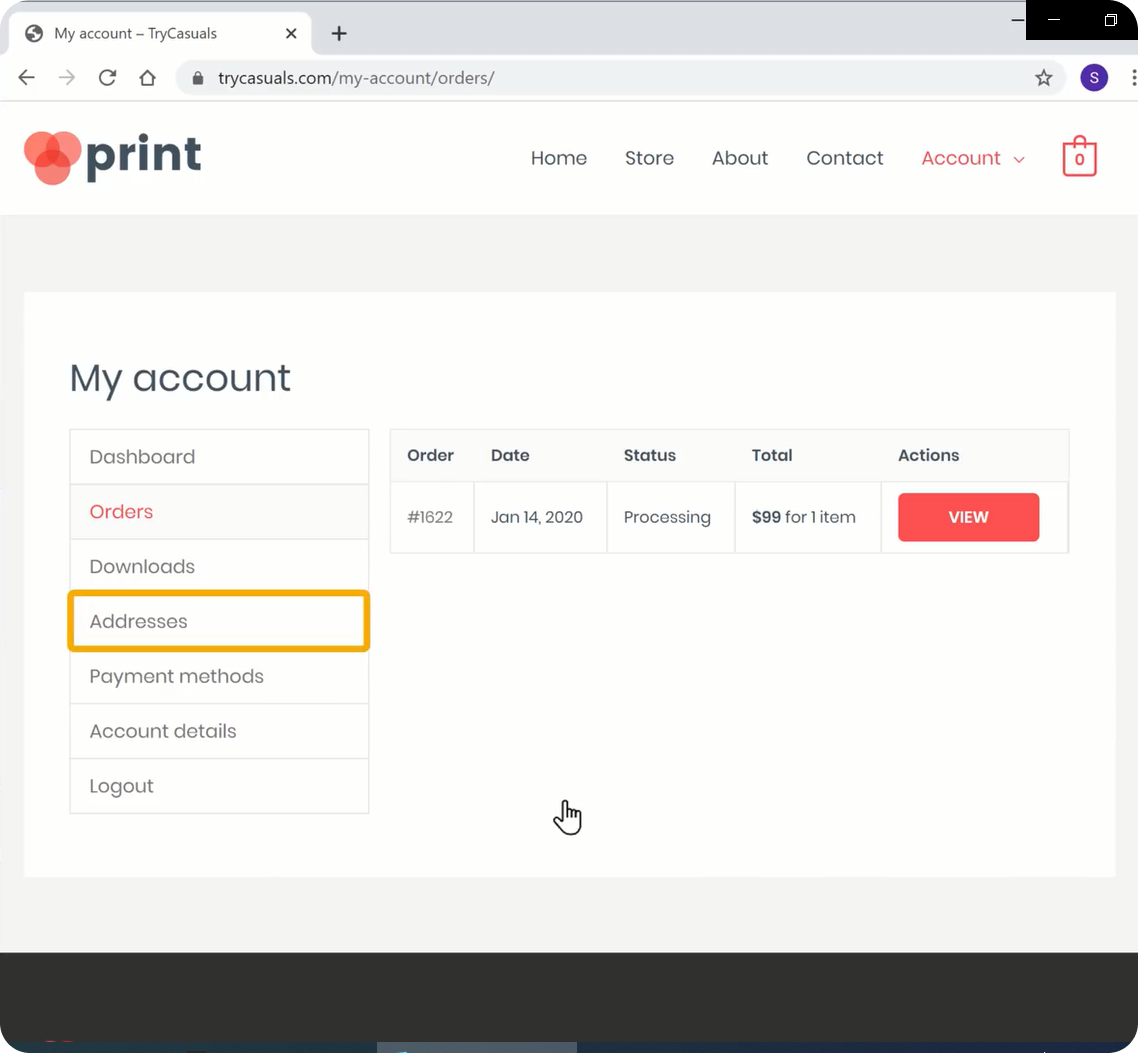Go to browser home icon

coord(147,78)
